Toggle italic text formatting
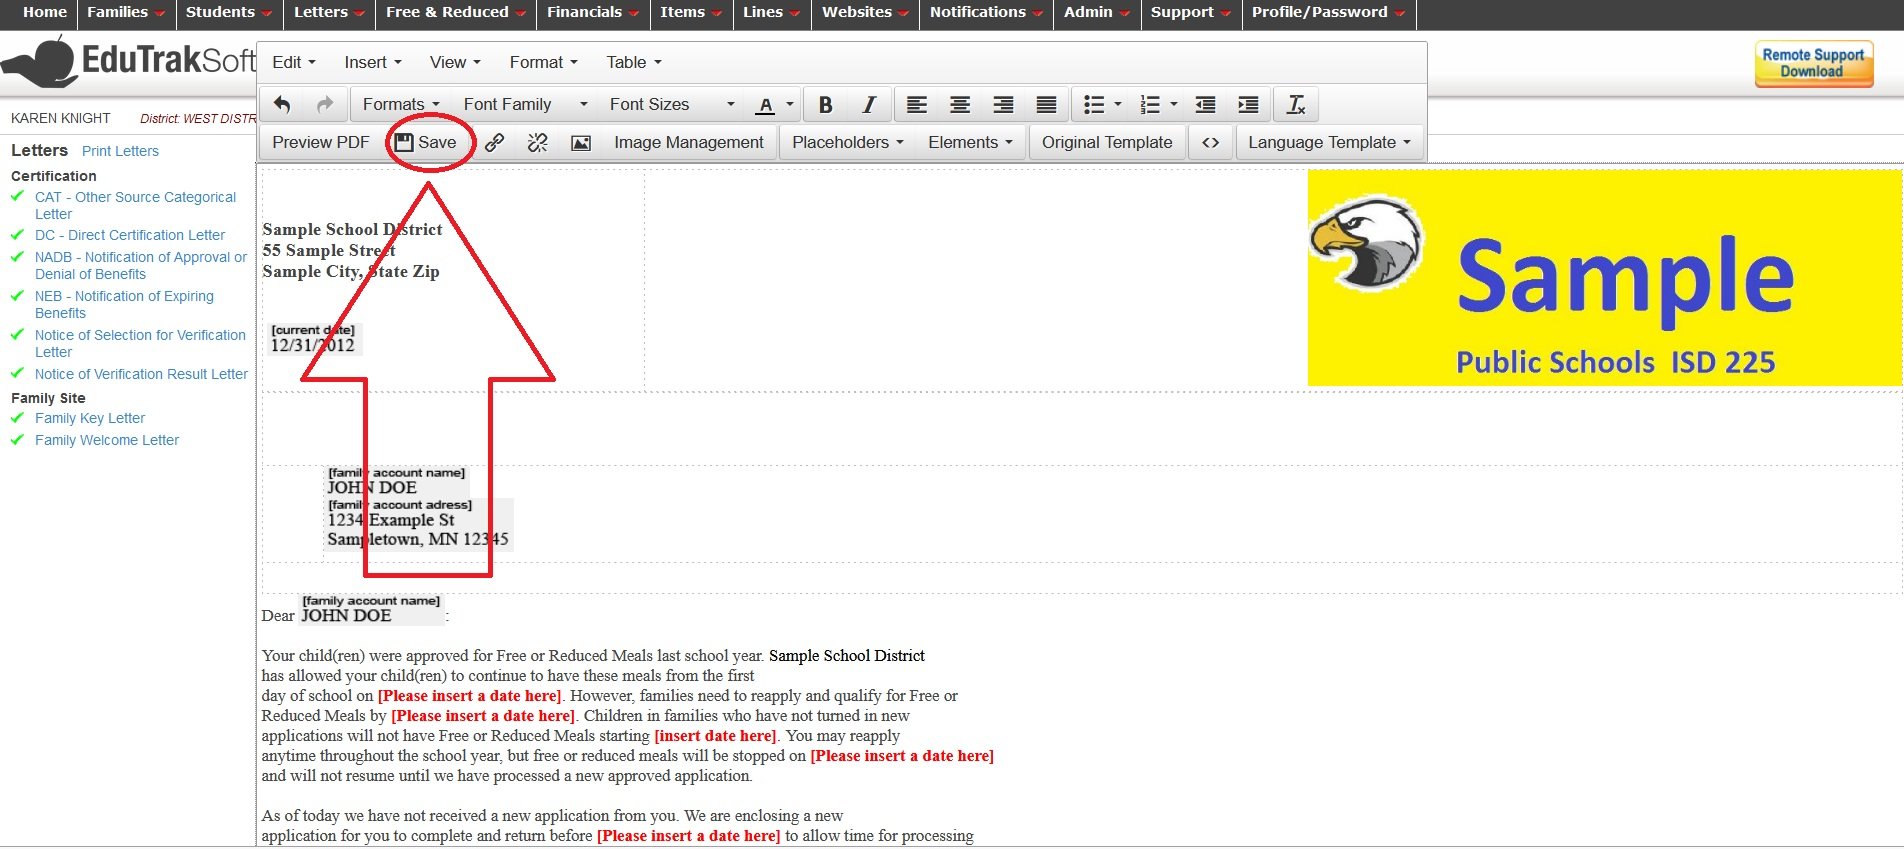The width and height of the screenshot is (1904, 849). pyautogui.click(x=868, y=105)
